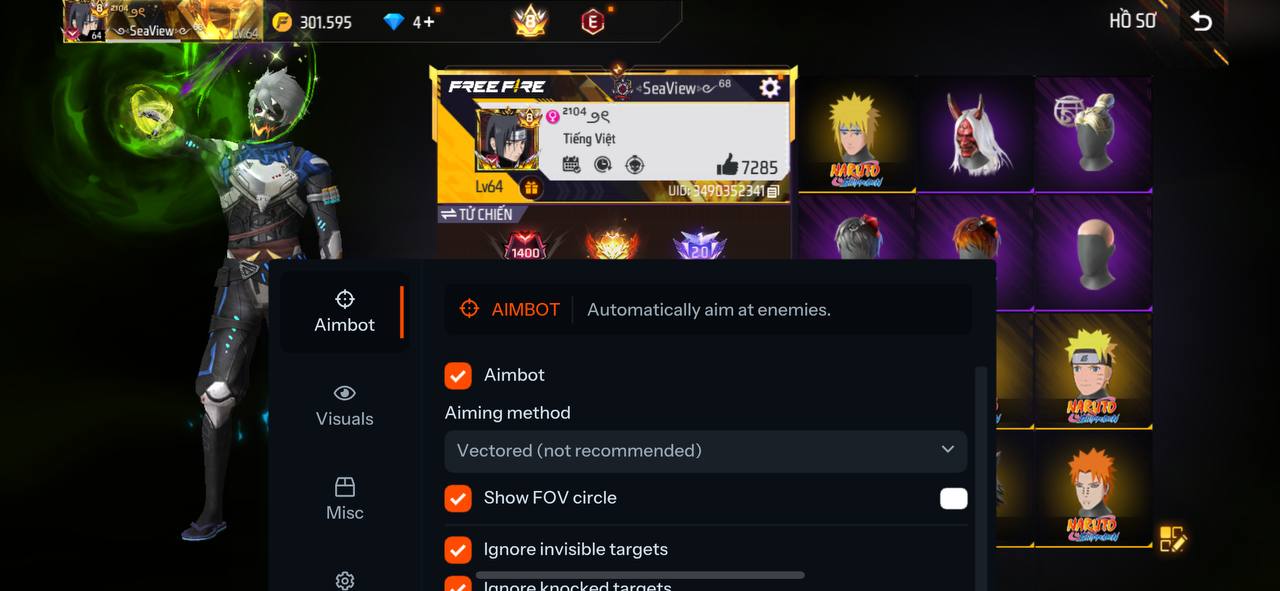Click the blue diamond currency icon
Screen dimensions: 1280x591
pyautogui.click(x=394, y=21)
